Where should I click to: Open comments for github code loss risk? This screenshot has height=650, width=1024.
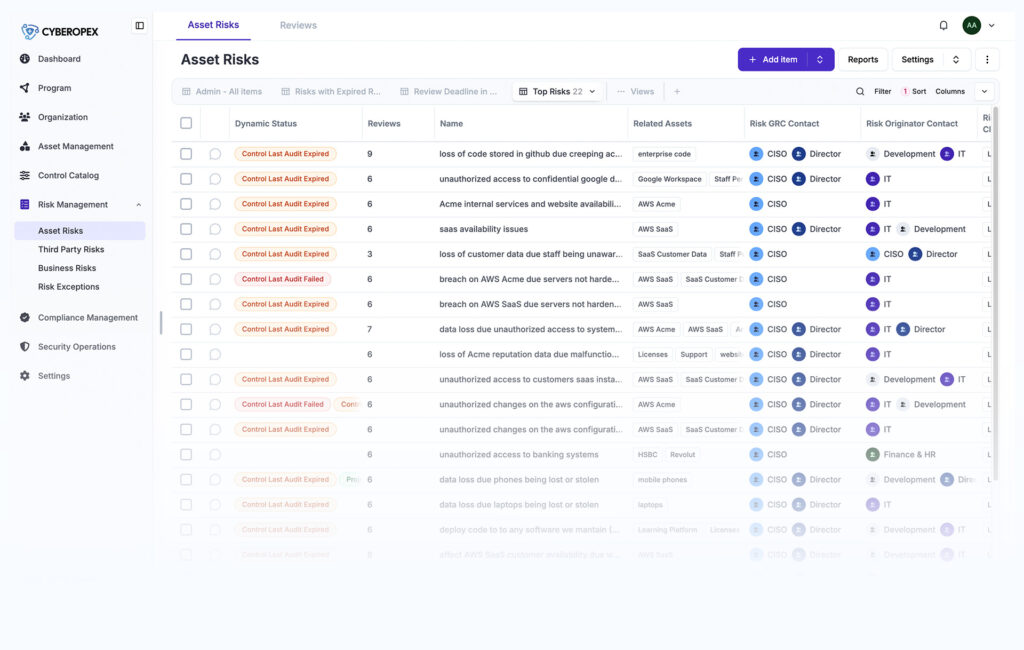coord(215,154)
